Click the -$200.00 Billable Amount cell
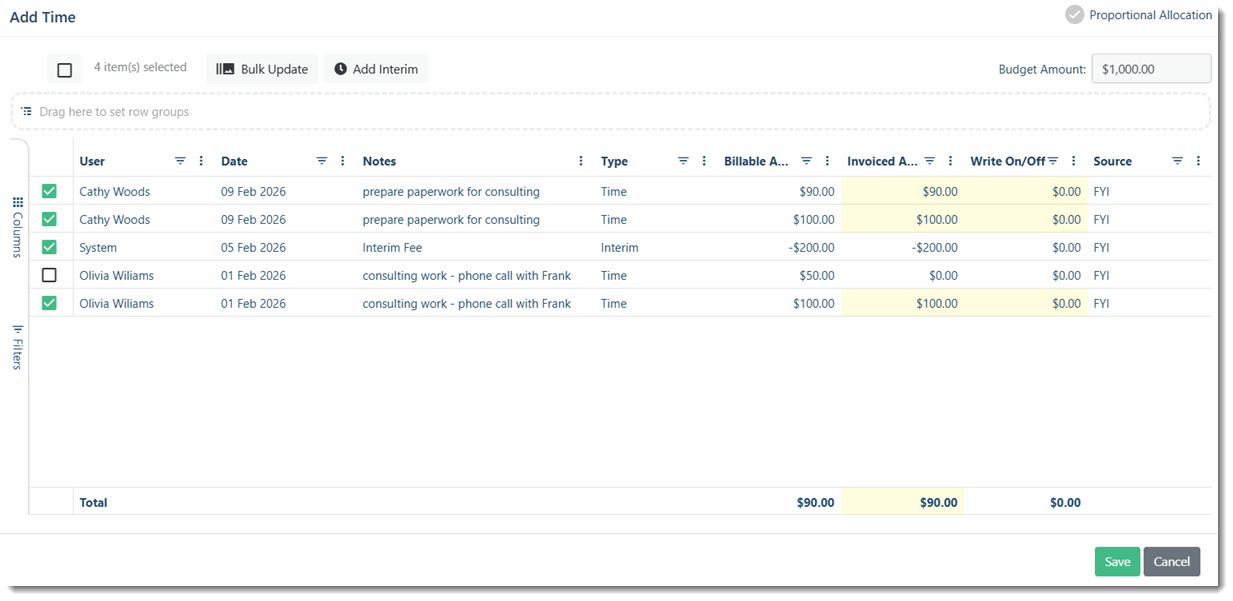1233x601 pixels. click(x=780, y=247)
